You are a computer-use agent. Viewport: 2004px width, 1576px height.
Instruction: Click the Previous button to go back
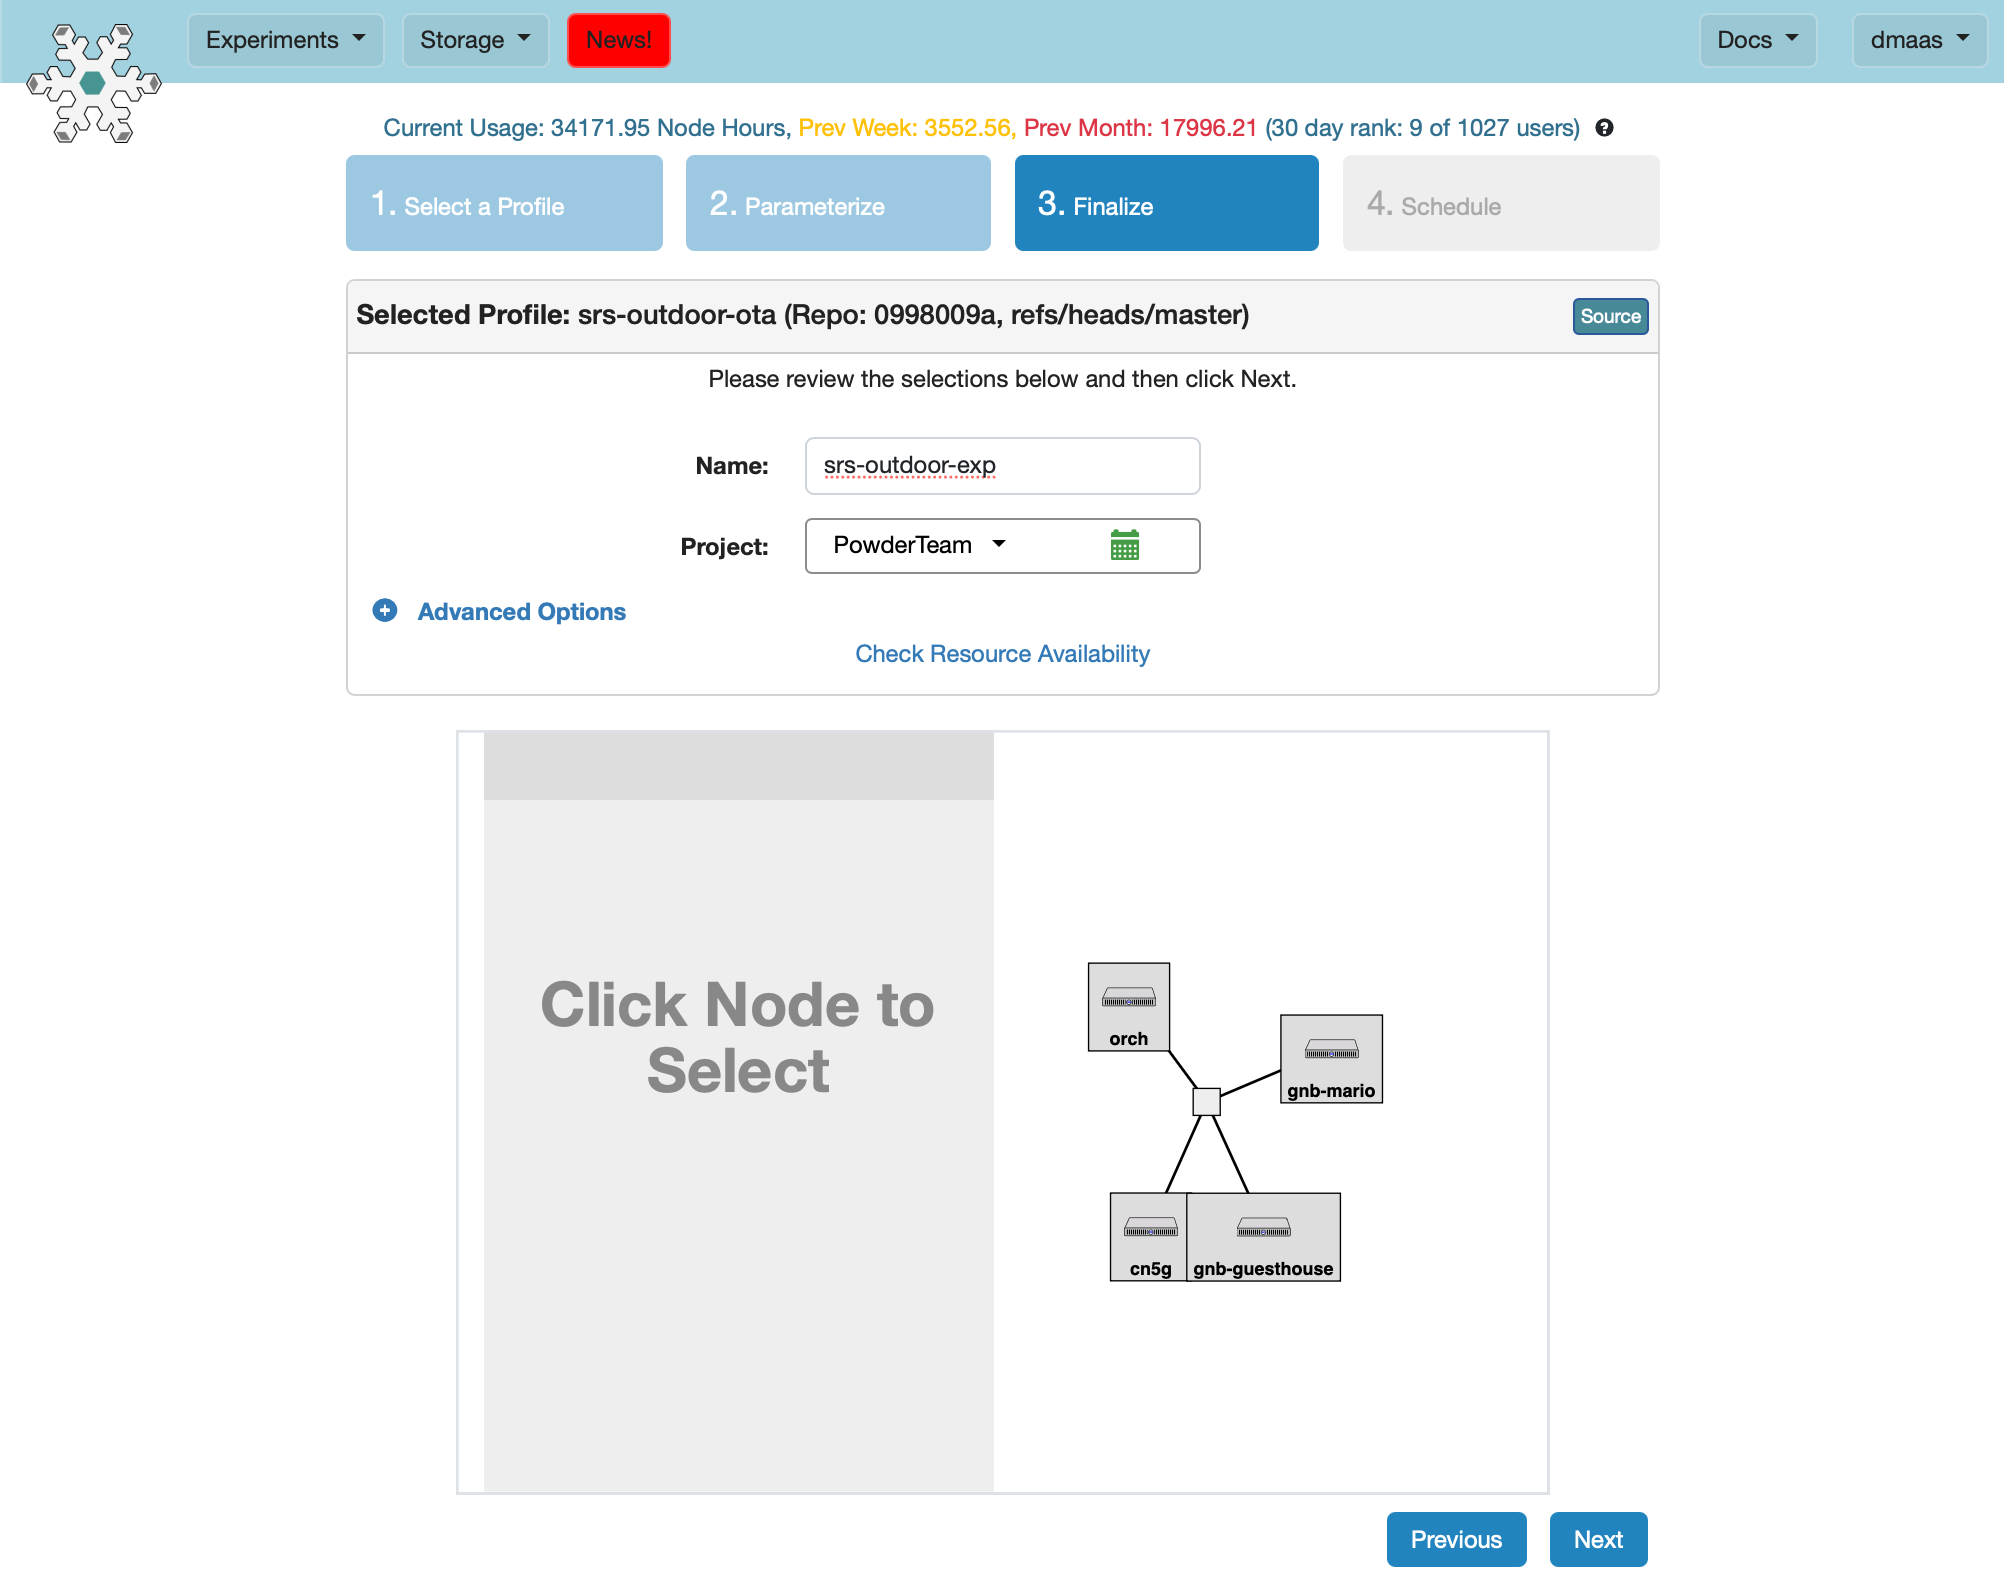pyautogui.click(x=1456, y=1539)
